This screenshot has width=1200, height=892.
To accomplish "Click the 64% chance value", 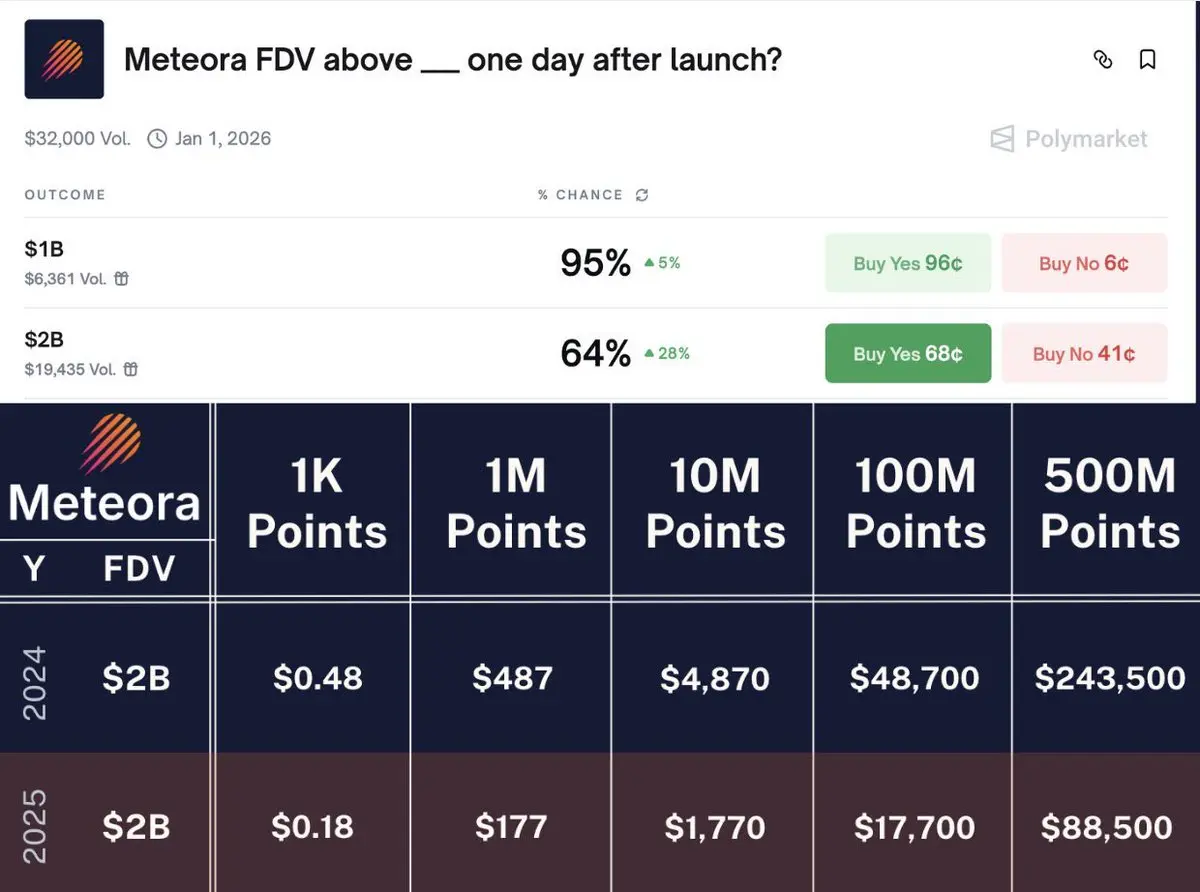I will click(595, 353).
